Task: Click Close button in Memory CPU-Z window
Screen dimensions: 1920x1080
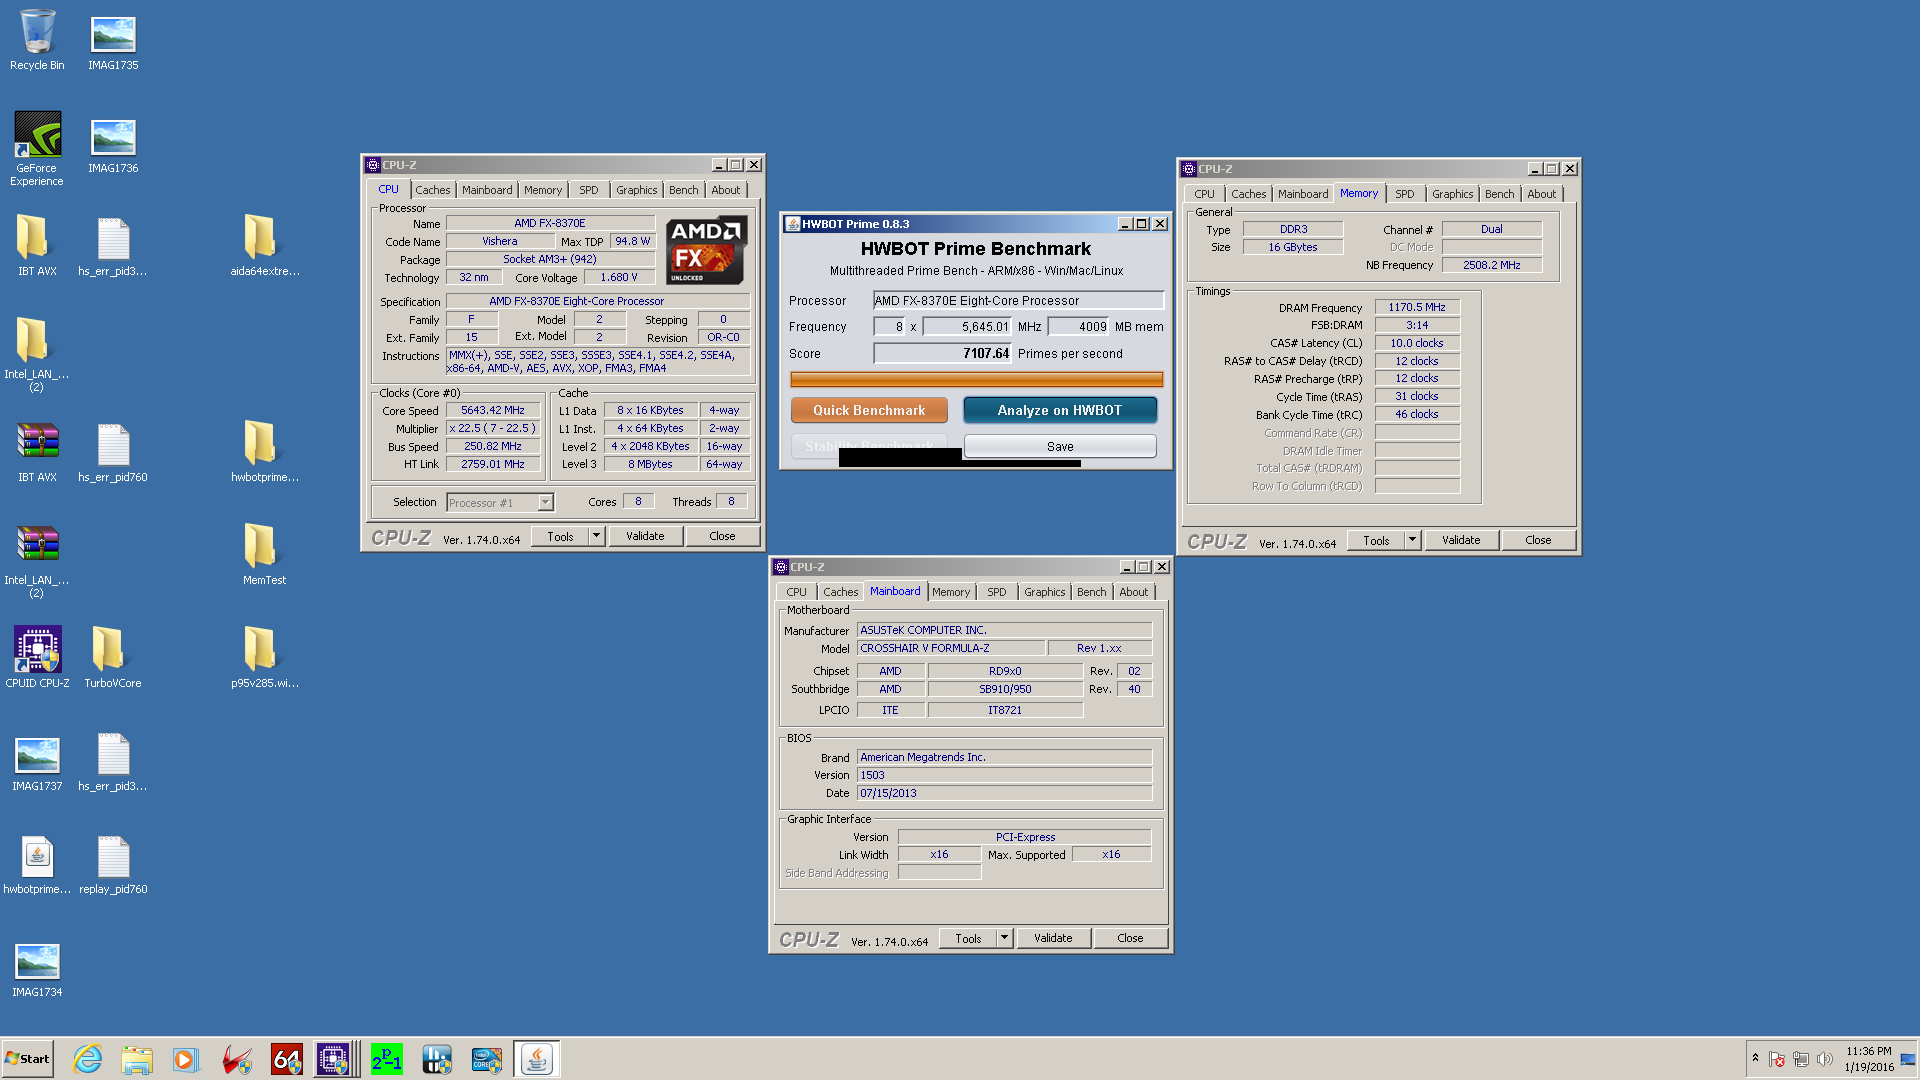Action: pos(1538,540)
